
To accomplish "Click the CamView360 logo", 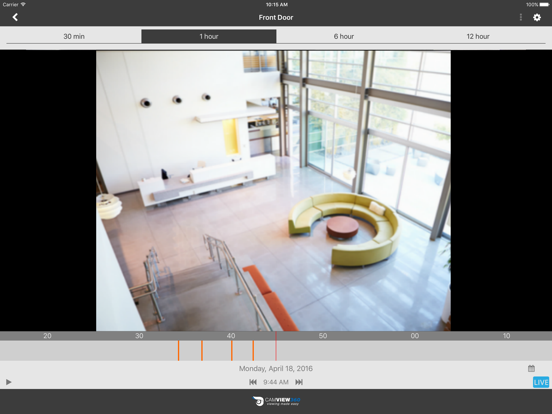I will click(x=276, y=401).
